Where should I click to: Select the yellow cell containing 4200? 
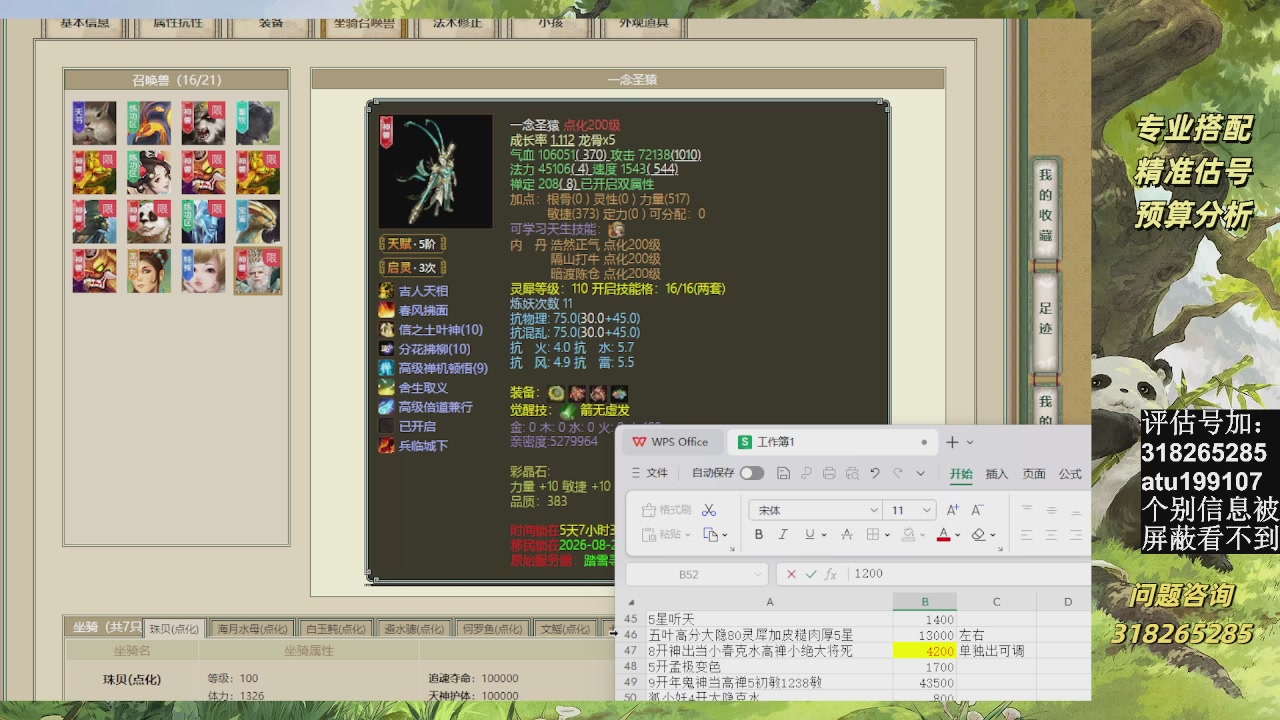click(925, 651)
